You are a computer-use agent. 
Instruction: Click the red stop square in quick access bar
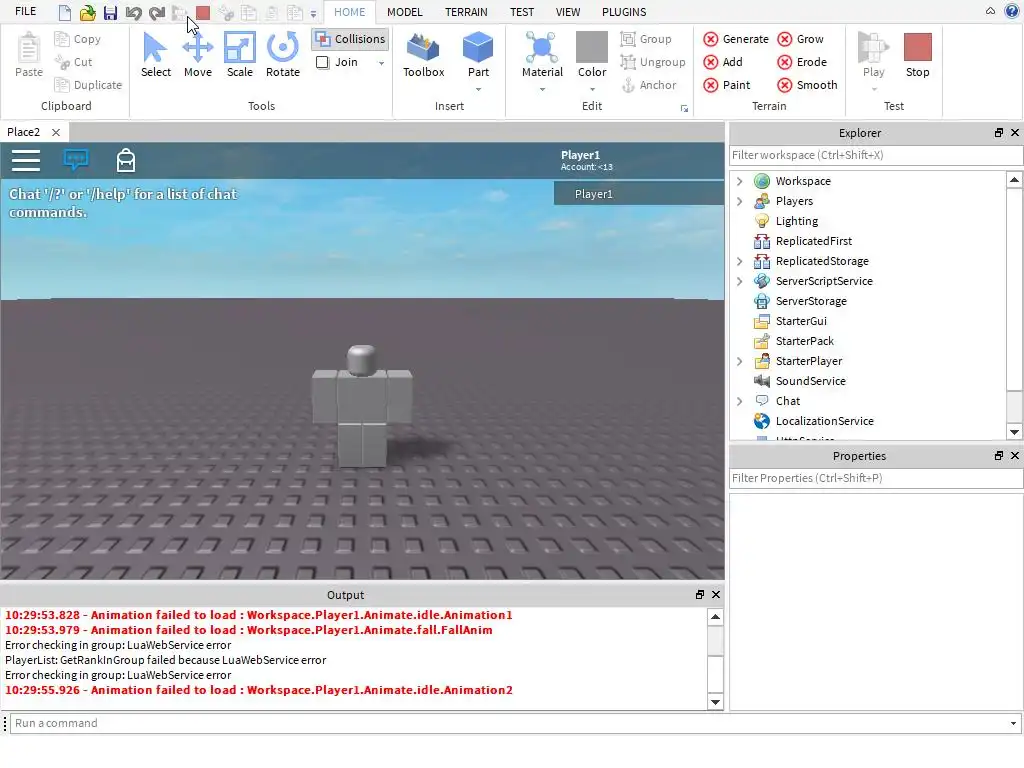point(203,12)
